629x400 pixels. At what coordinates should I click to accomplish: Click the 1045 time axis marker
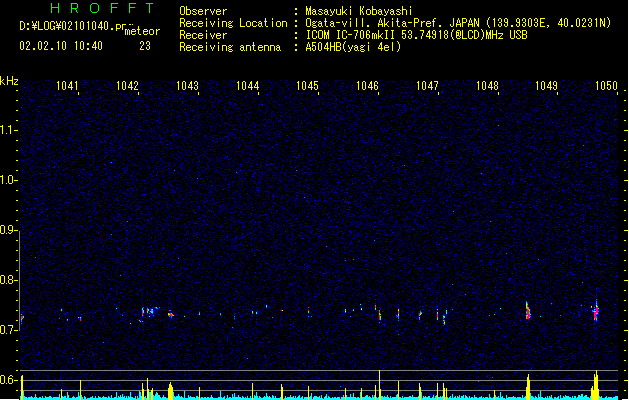click(x=307, y=86)
